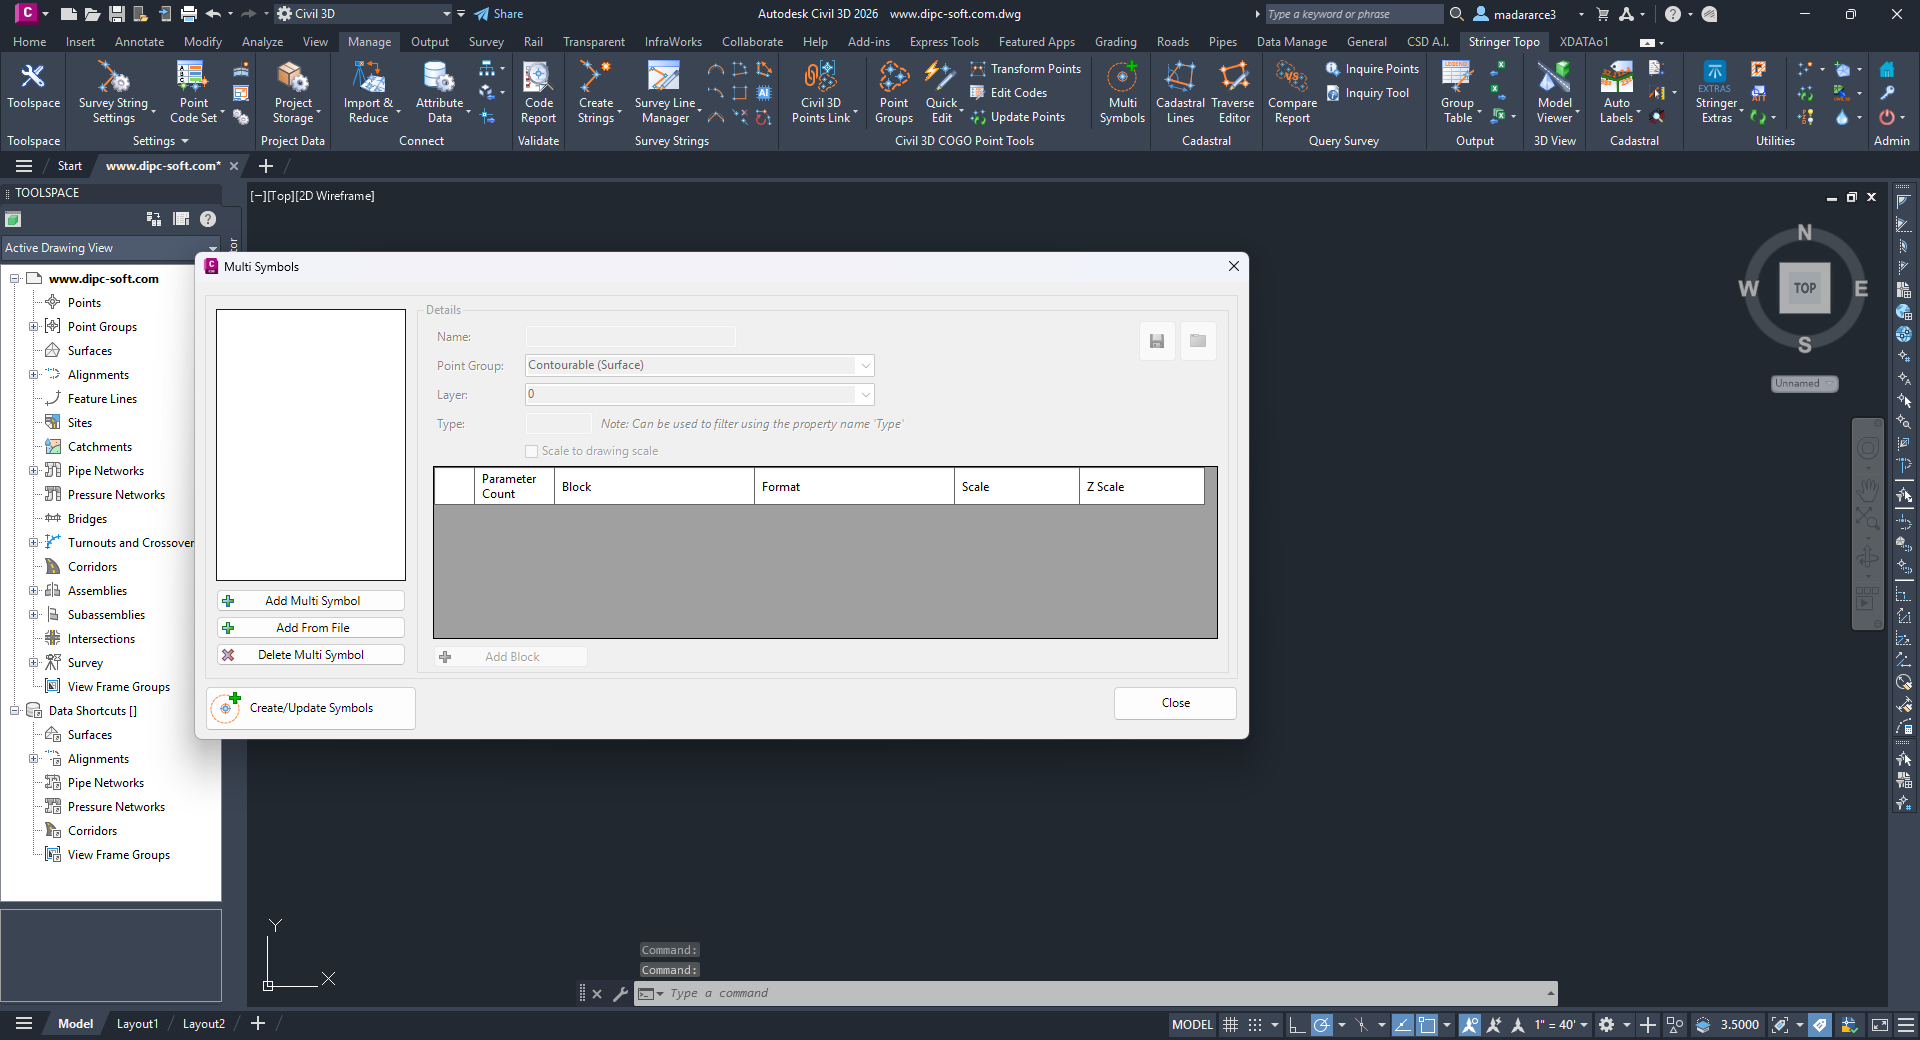The height and width of the screenshot is (1040, 1920).
Task: Launch the Project Storage tool
Action: (293, 92)
